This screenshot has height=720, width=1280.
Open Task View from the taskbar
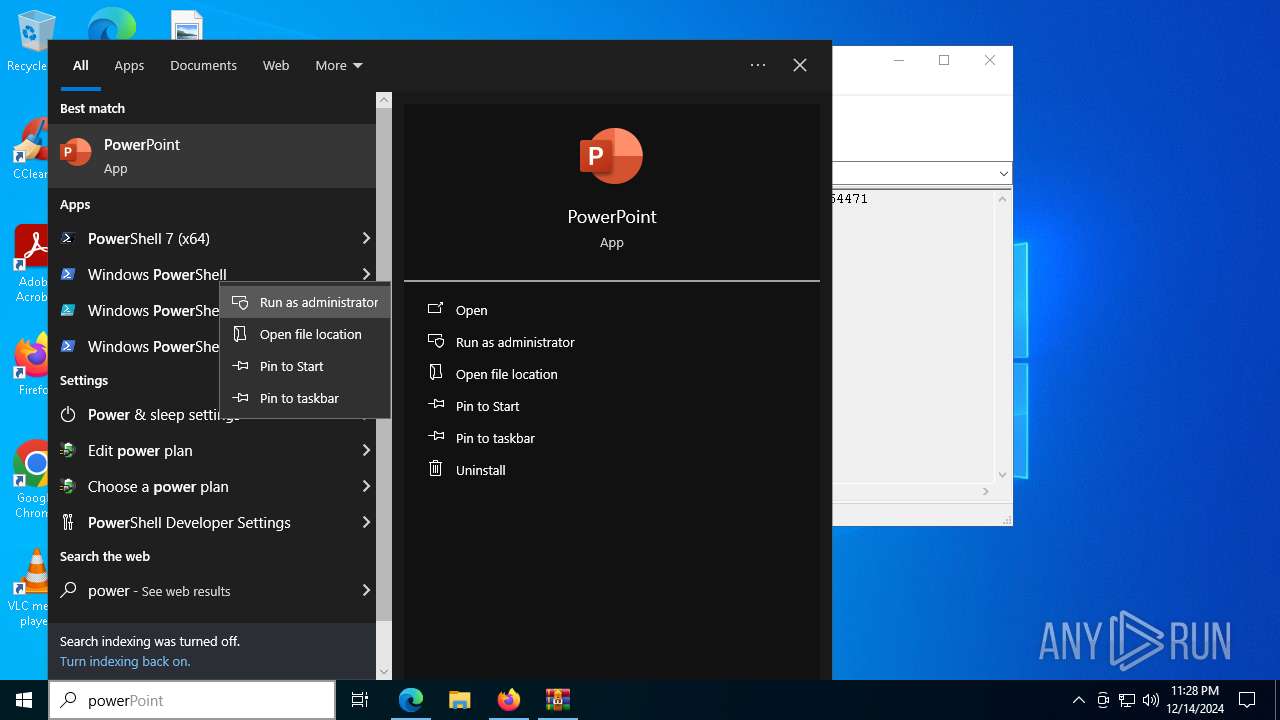coord(360,700)
